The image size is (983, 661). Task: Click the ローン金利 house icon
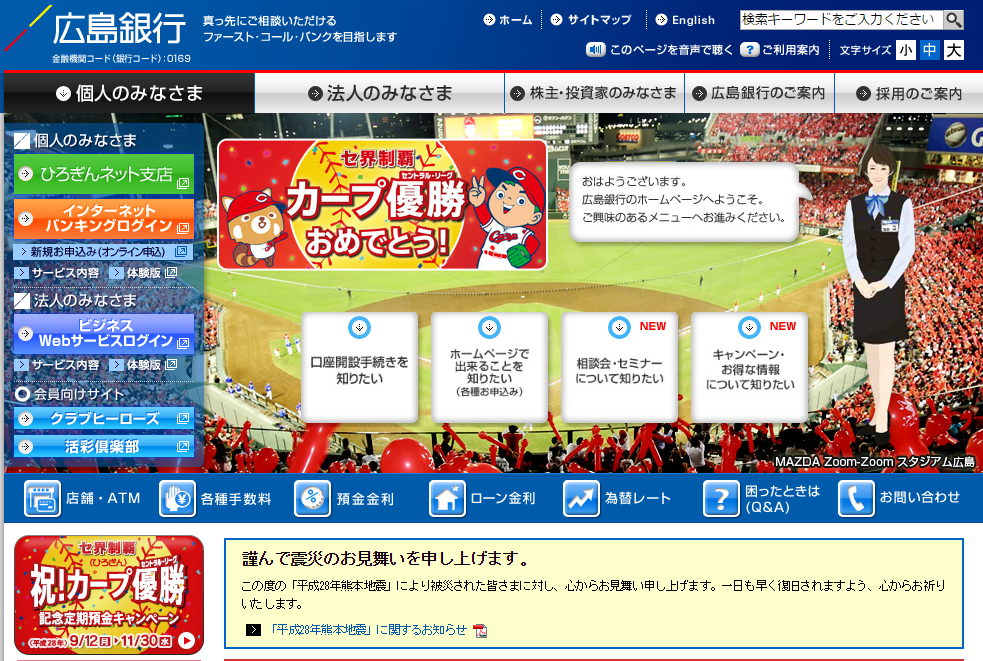coord(447,499)
